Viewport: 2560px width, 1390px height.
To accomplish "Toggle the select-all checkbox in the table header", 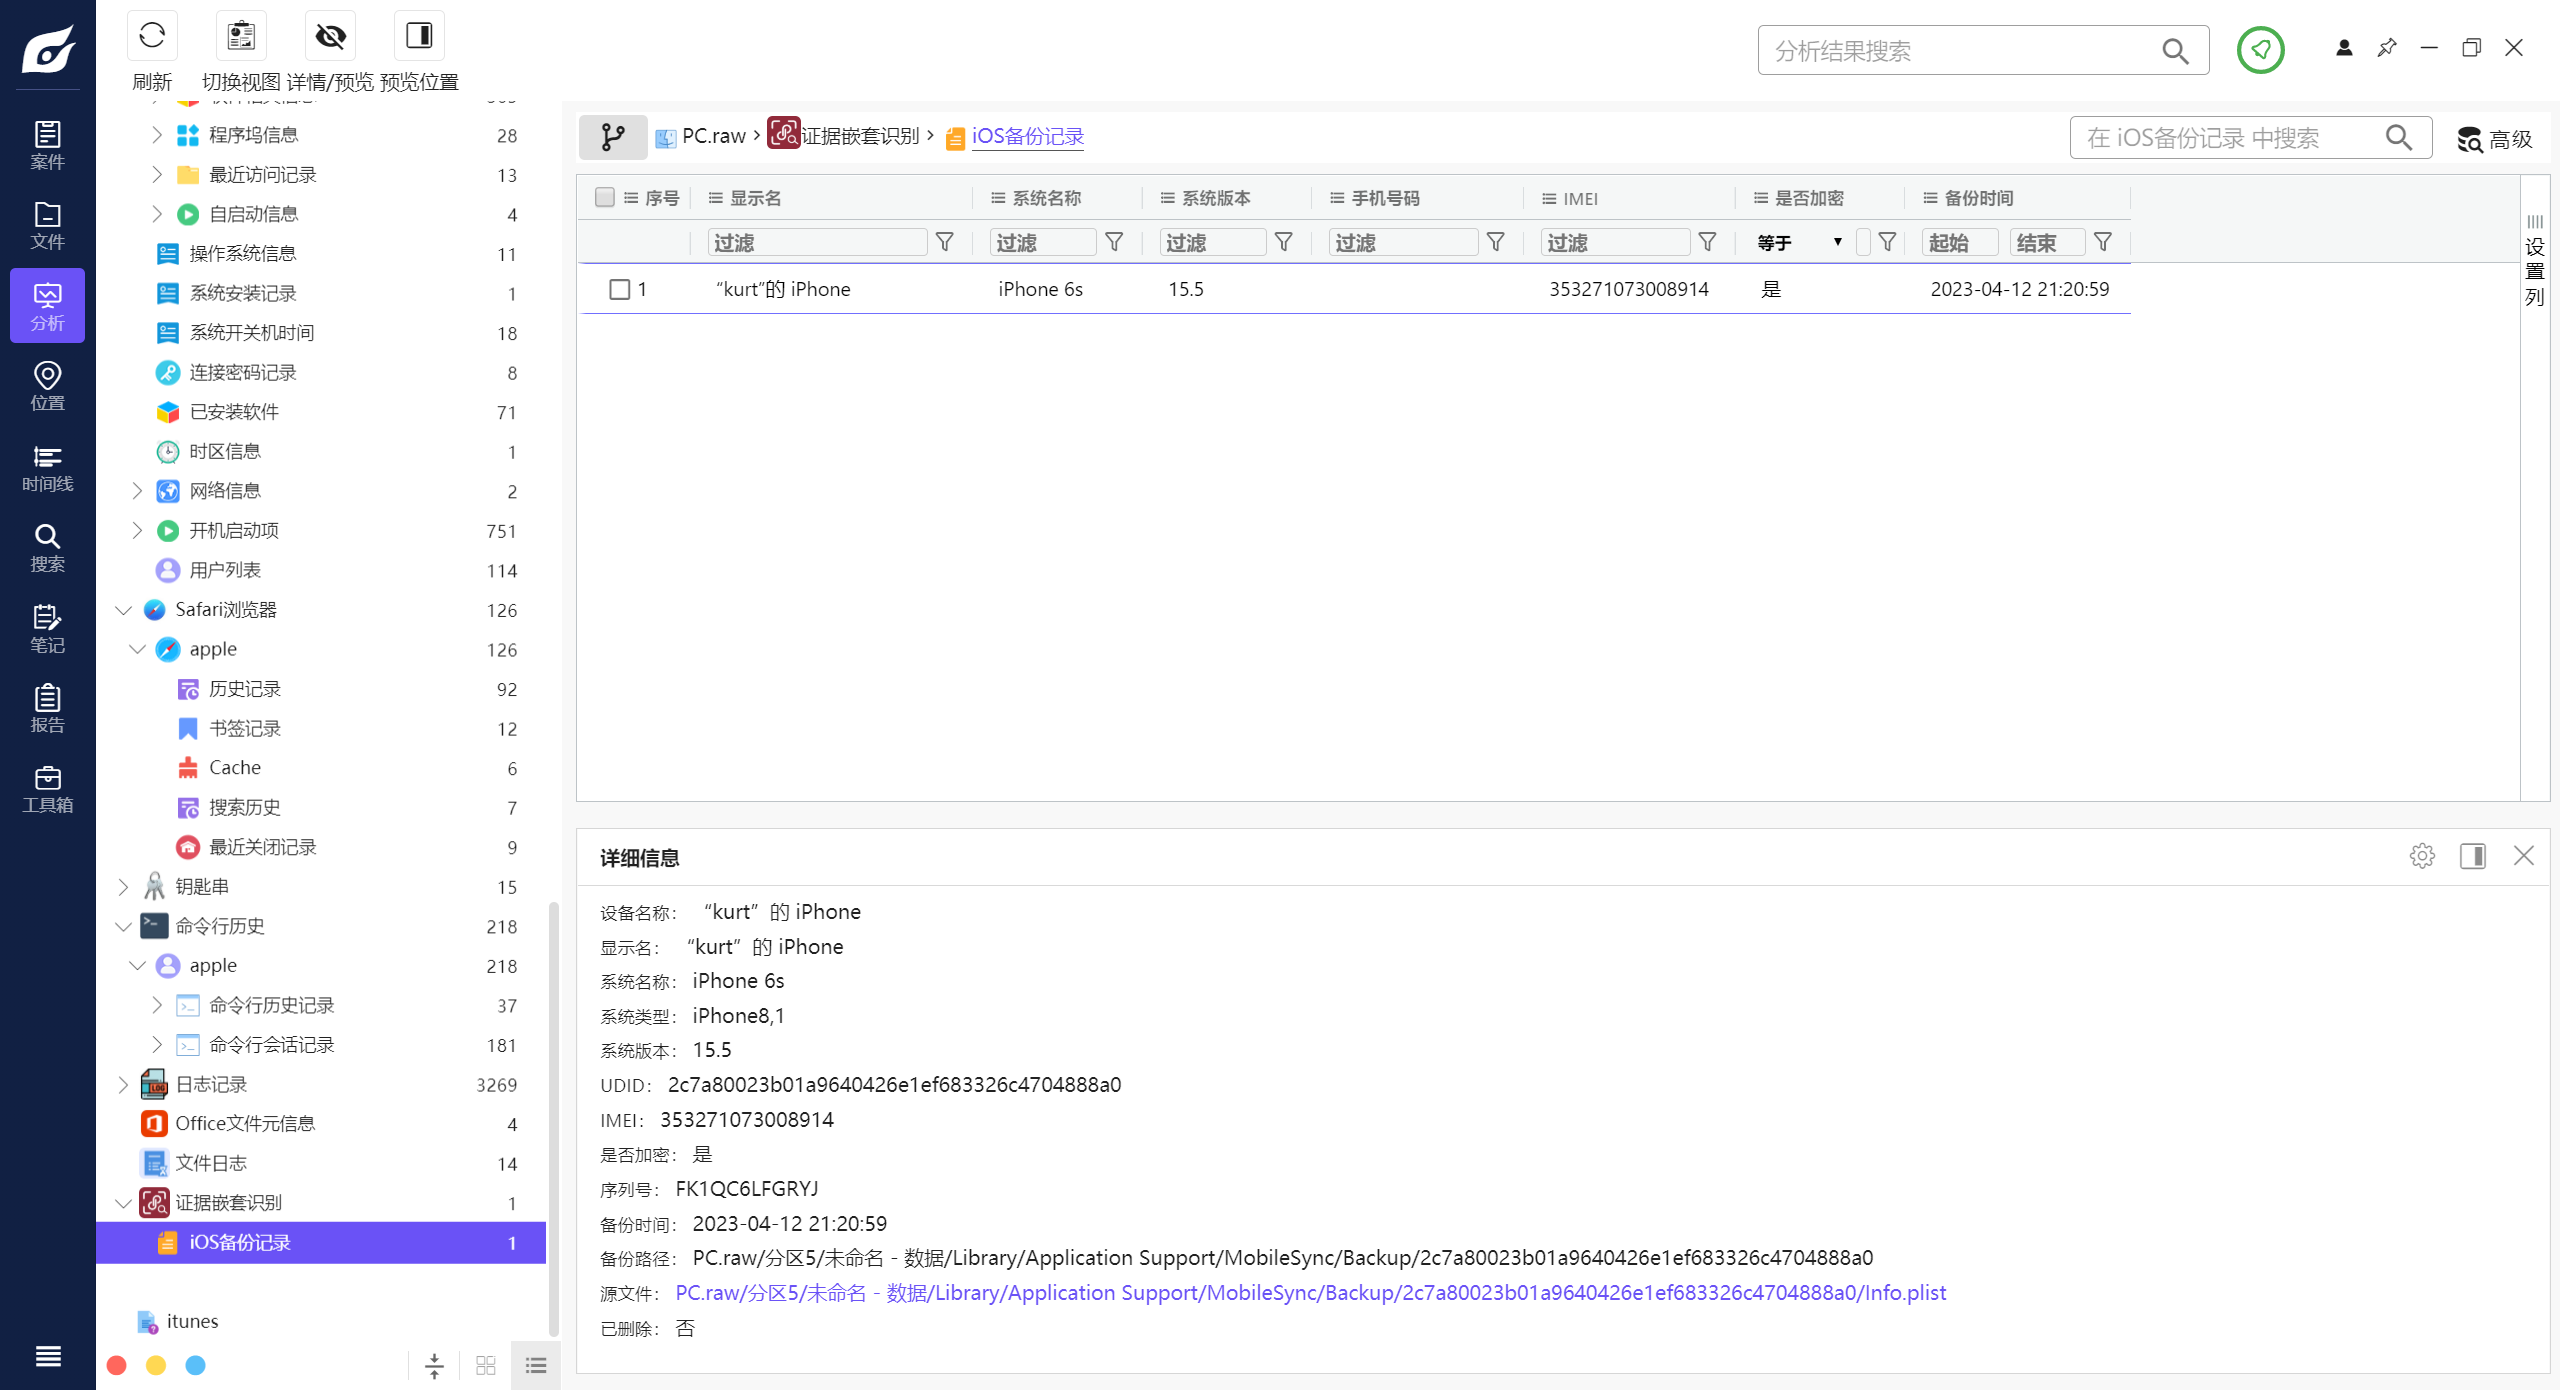I will pyautogui.click(x=604, y=197).
